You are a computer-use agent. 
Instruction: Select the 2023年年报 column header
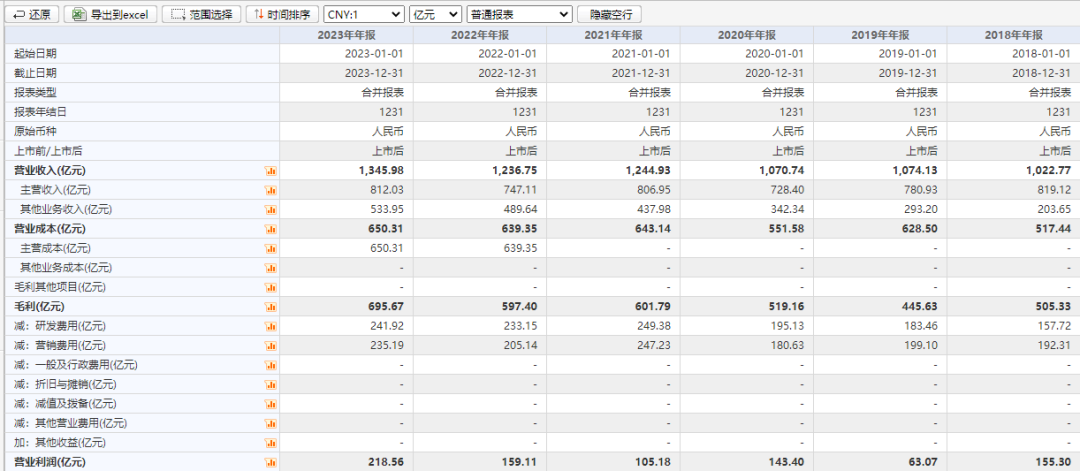(346, 34)
